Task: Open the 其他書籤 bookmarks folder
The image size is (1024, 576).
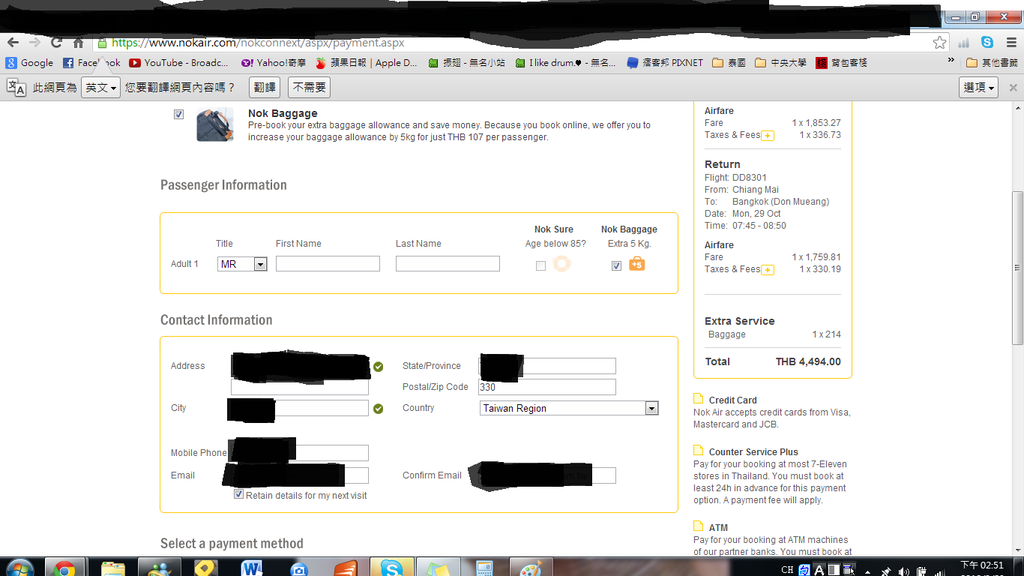Action: [x=991, y=63]
